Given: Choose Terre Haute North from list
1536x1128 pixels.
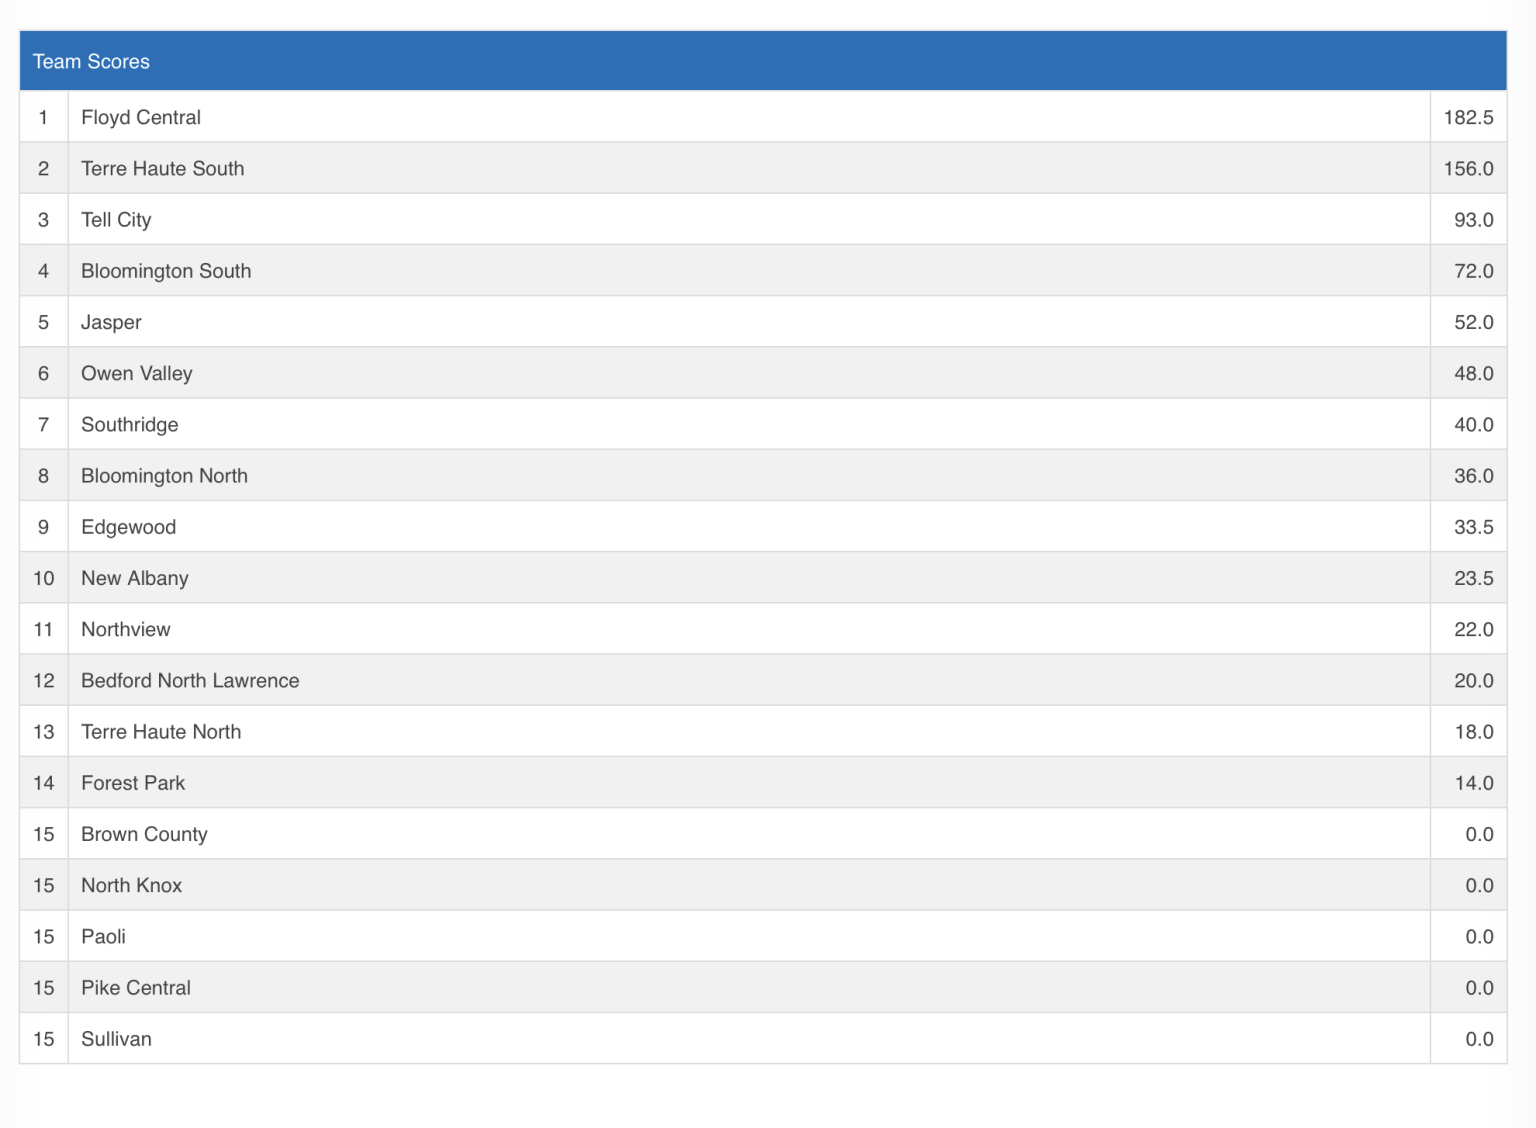Looking at the screenshot, I should coord(161,732).
